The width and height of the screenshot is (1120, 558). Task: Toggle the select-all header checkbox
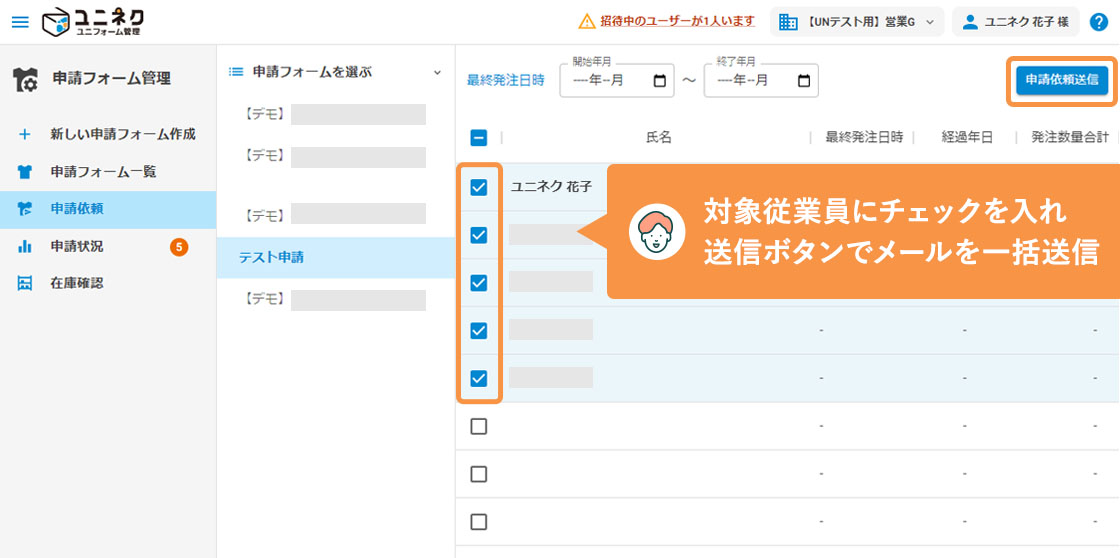coord(479,138)
